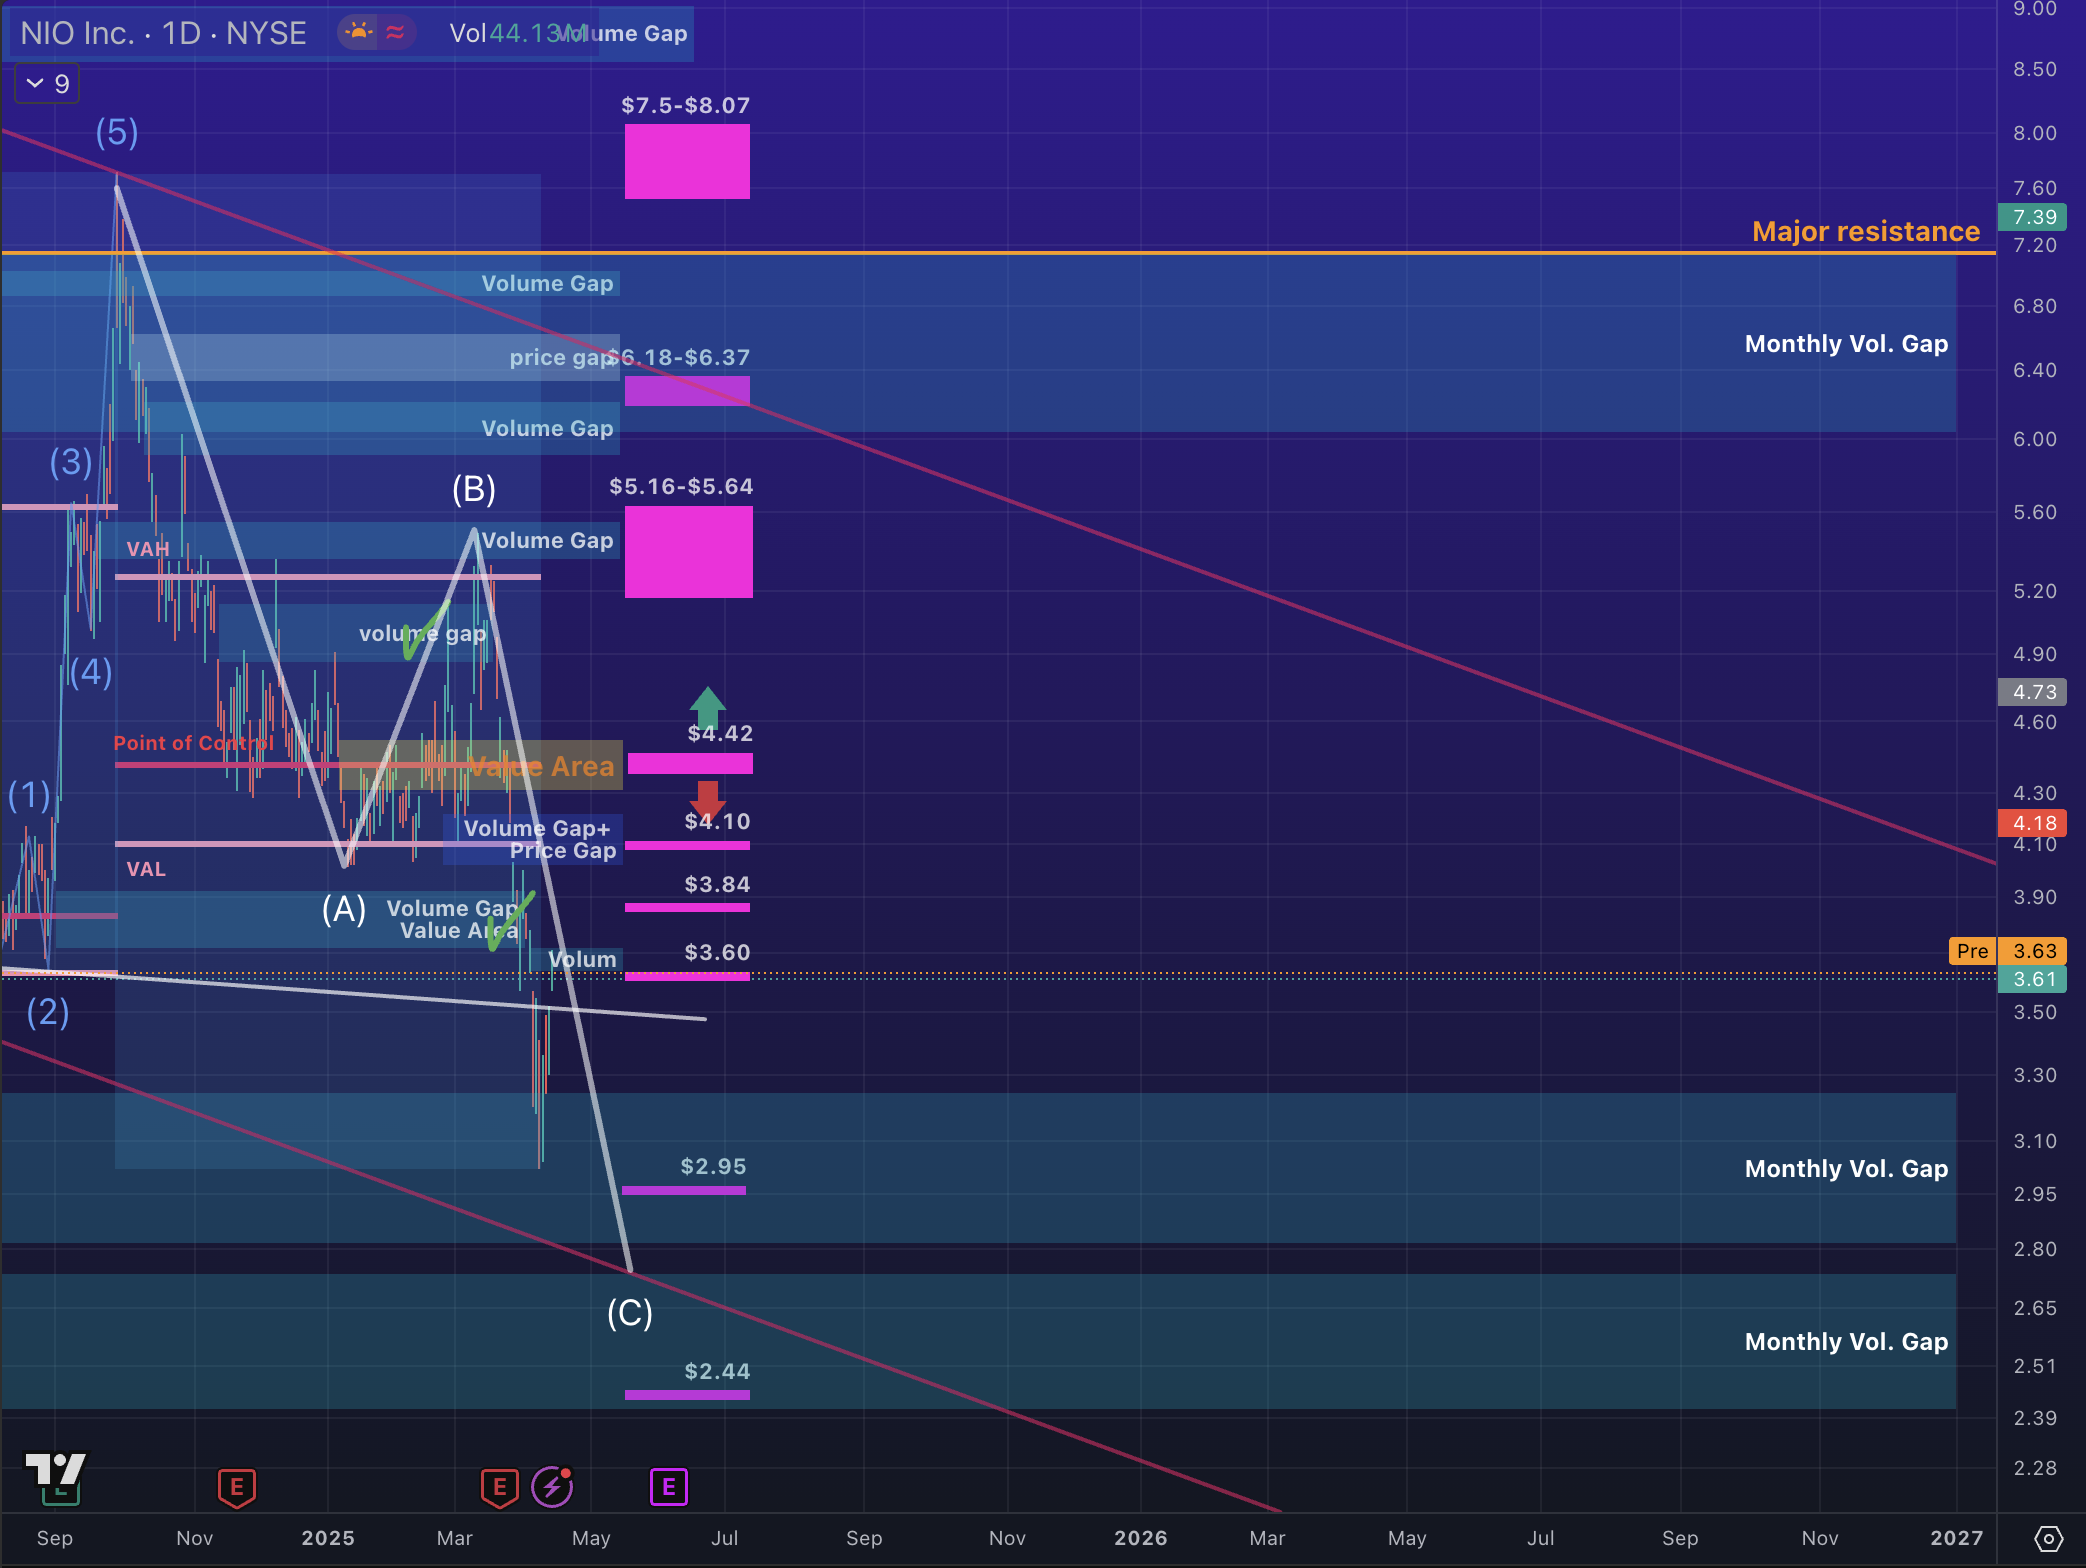
Task: Click the pre-market sun session icon
Action: (358, 33)
